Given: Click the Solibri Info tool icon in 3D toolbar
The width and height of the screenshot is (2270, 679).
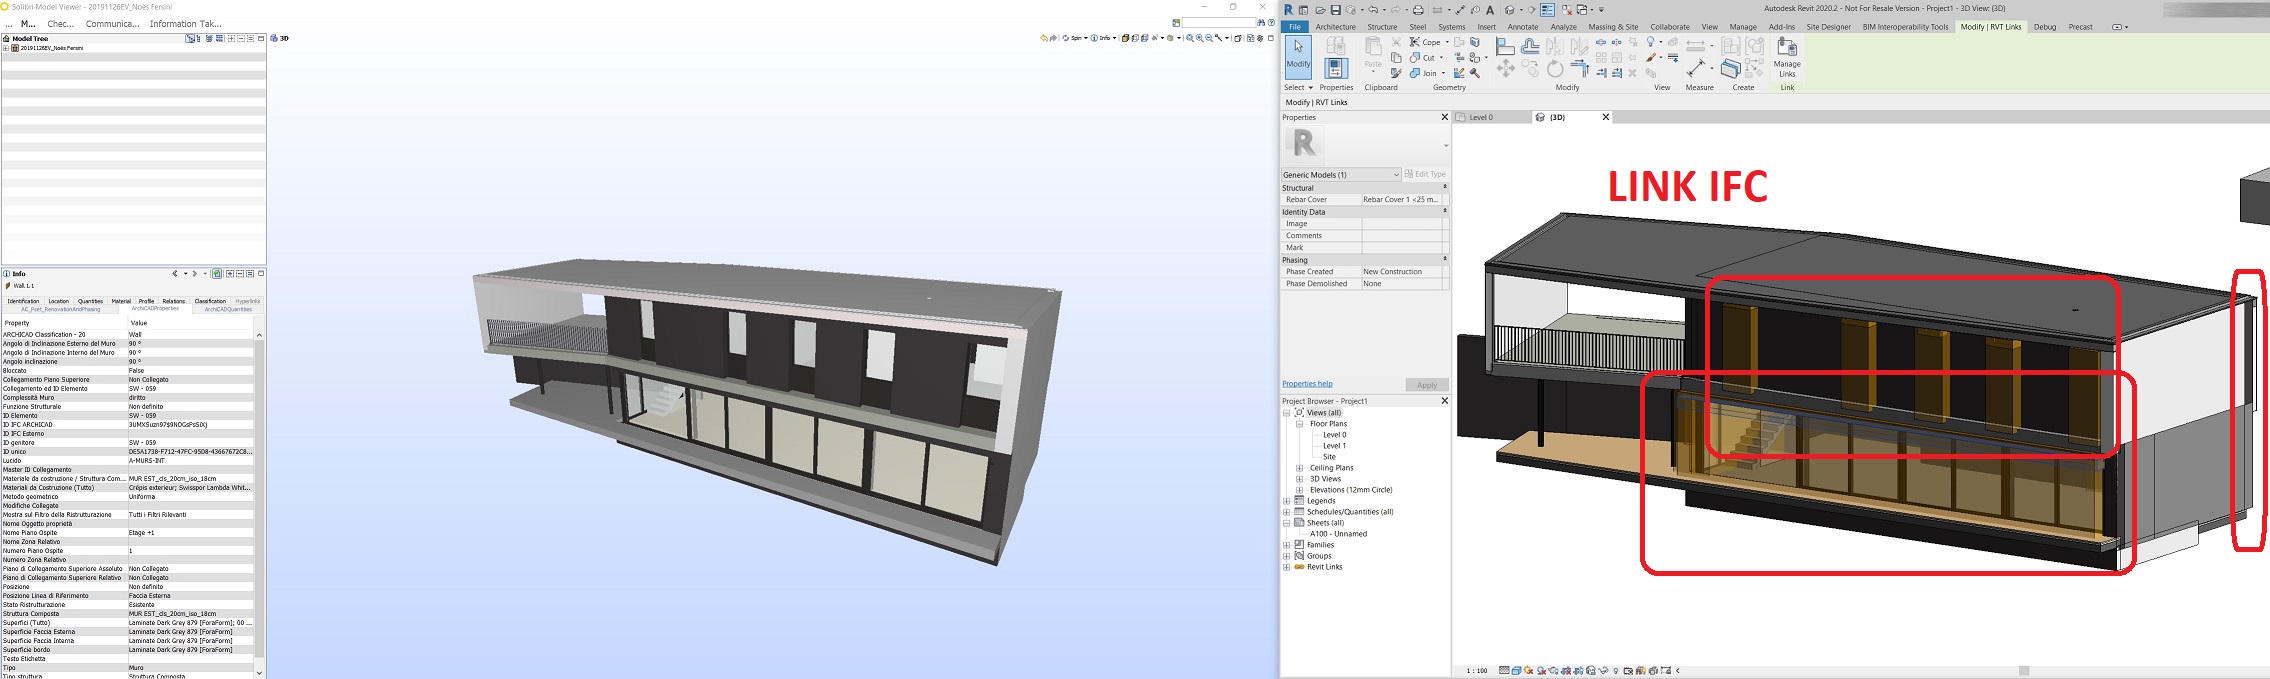Looking at the screenshot, I should click(x=1094, y=38).
